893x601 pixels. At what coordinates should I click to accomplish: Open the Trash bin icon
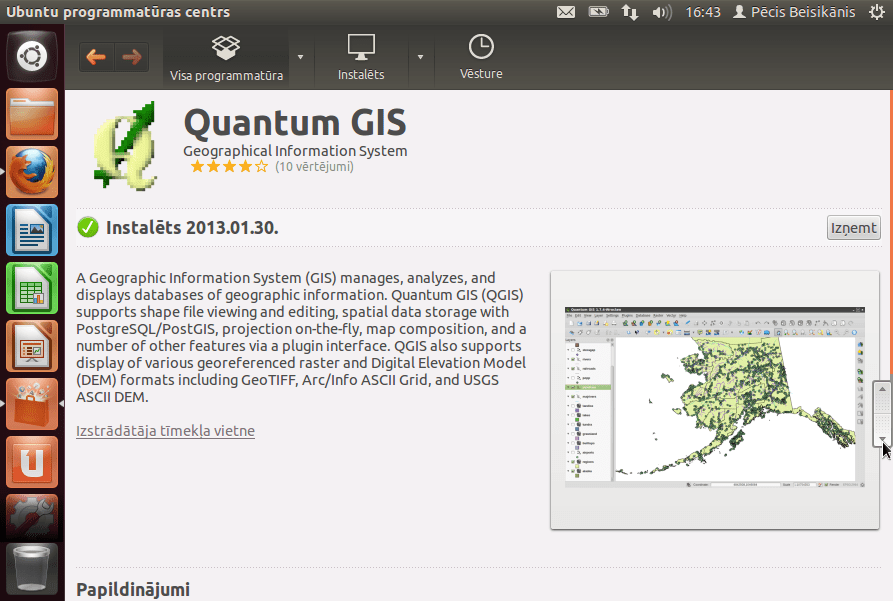(x=32, y=569)
